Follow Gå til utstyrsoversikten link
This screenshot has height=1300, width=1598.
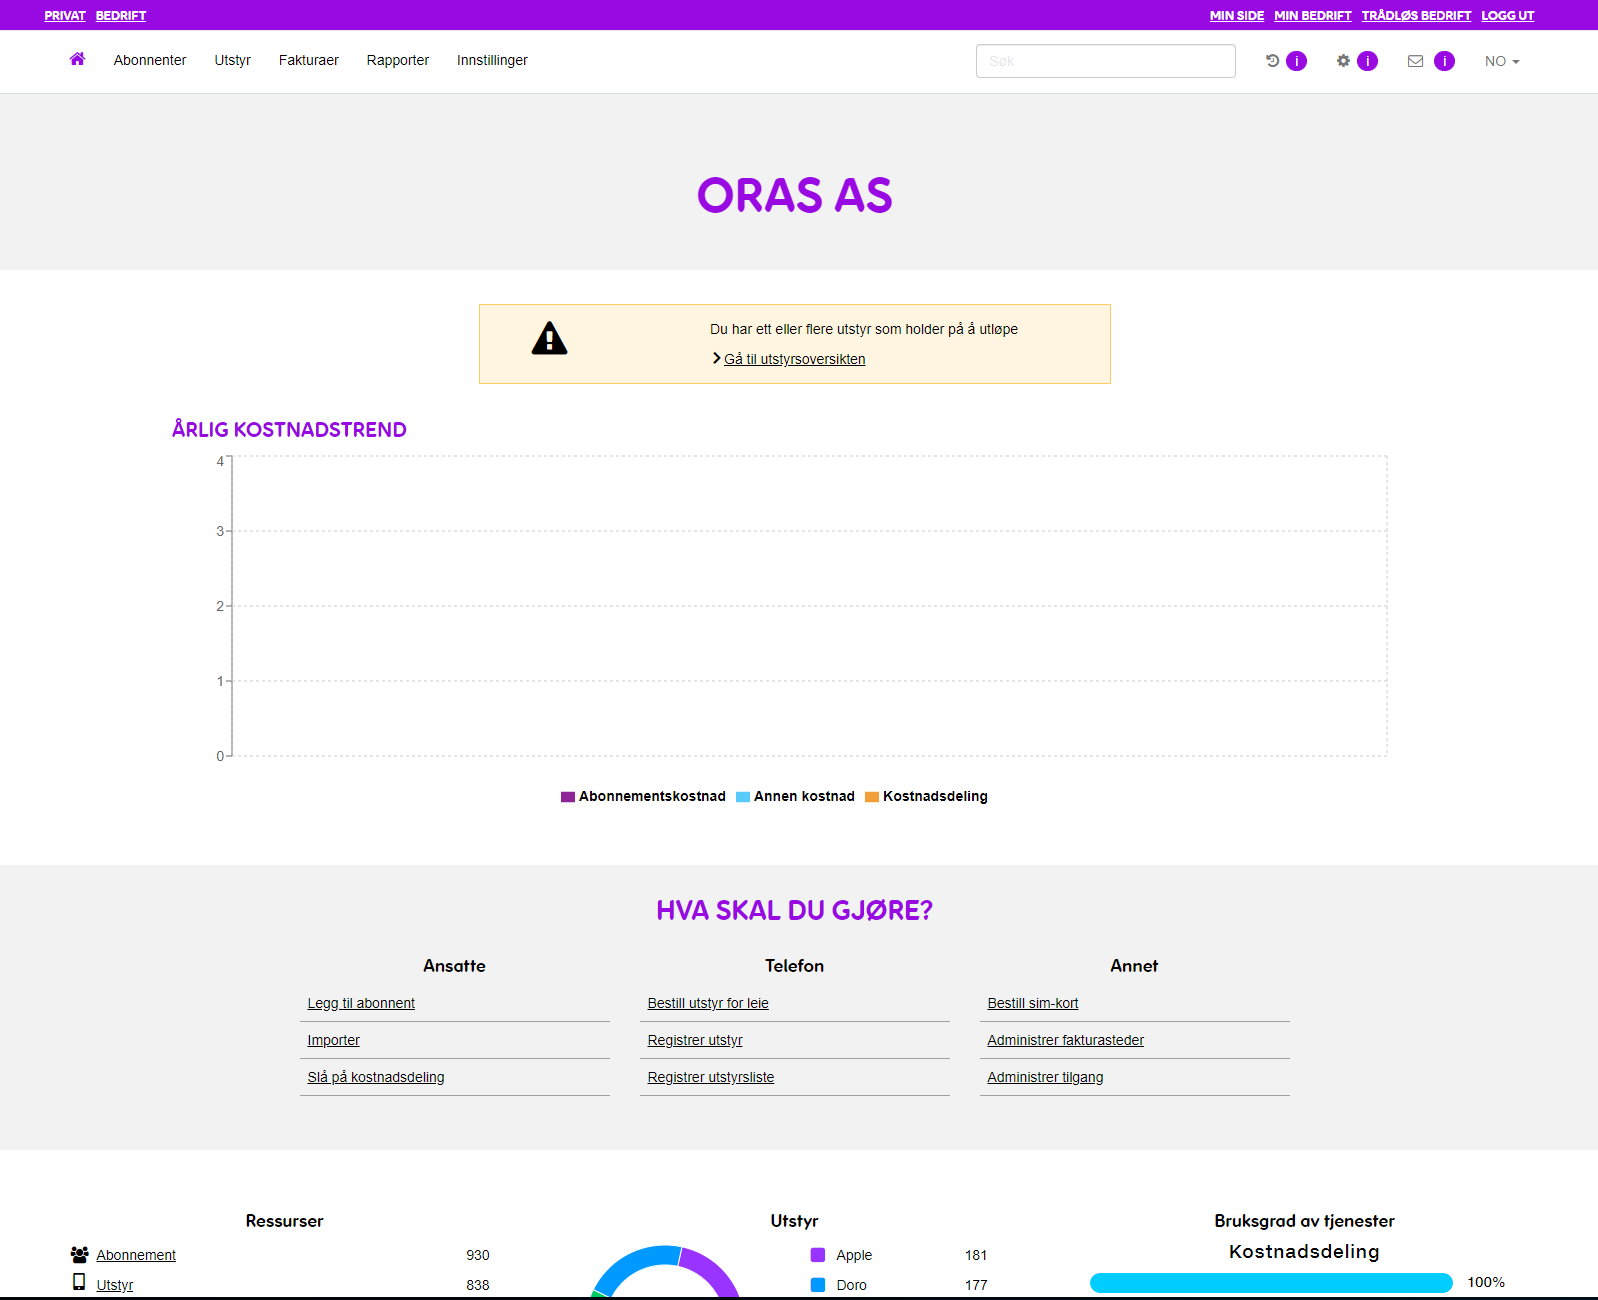pos(795,359)
